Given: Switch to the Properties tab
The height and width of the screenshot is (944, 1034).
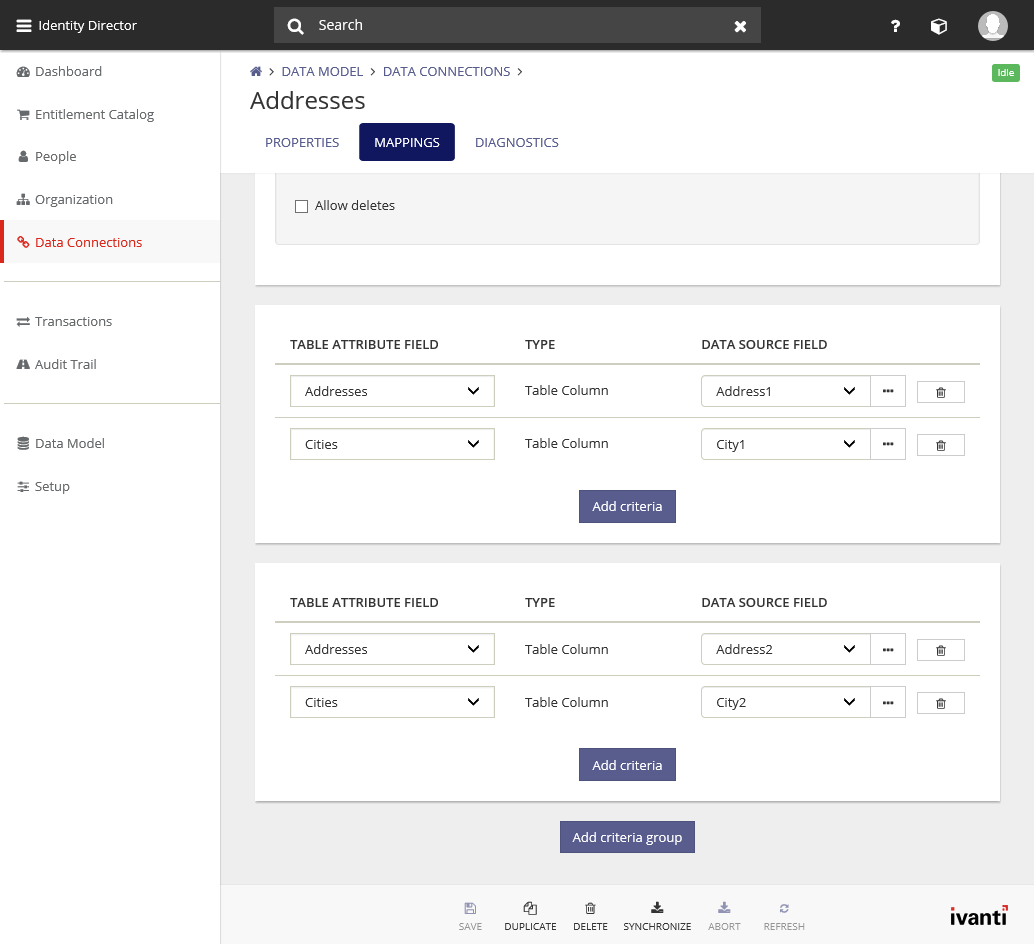Looking at the screenshot, I should tap(302, 142).
